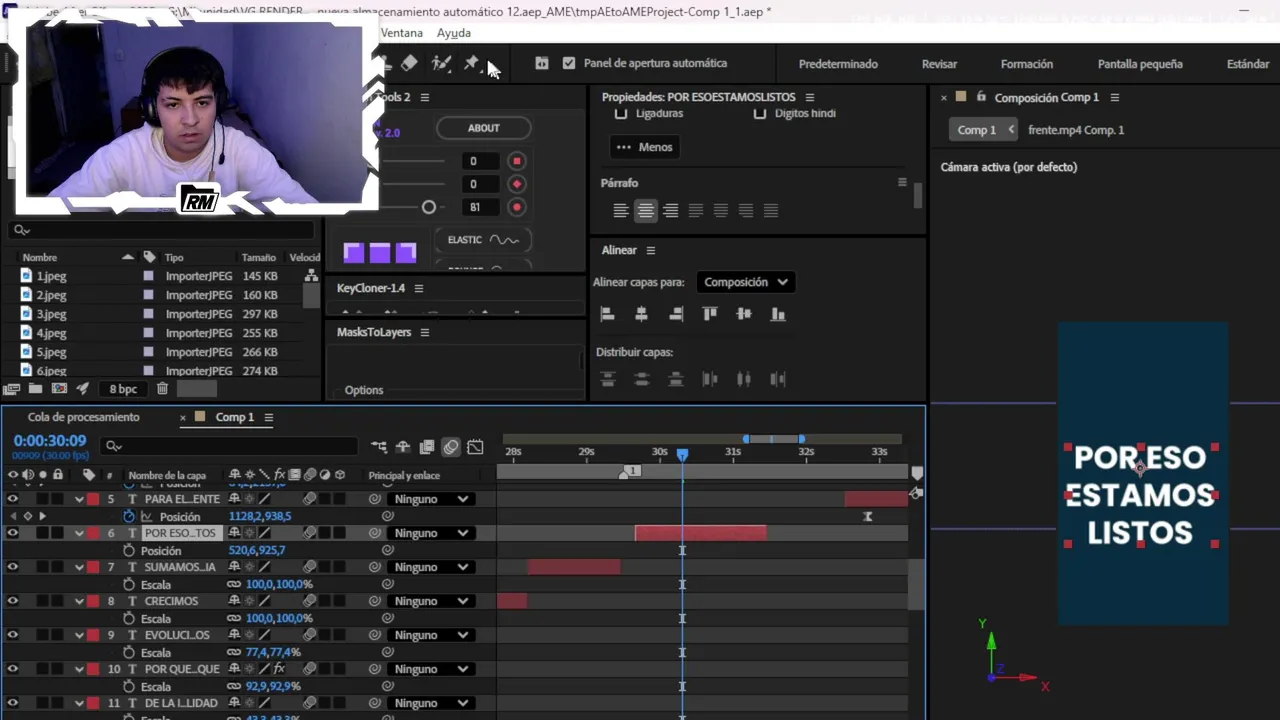1280x720 pixels.
Task: Create a new folder in Project panel
Action: [35, 389]
